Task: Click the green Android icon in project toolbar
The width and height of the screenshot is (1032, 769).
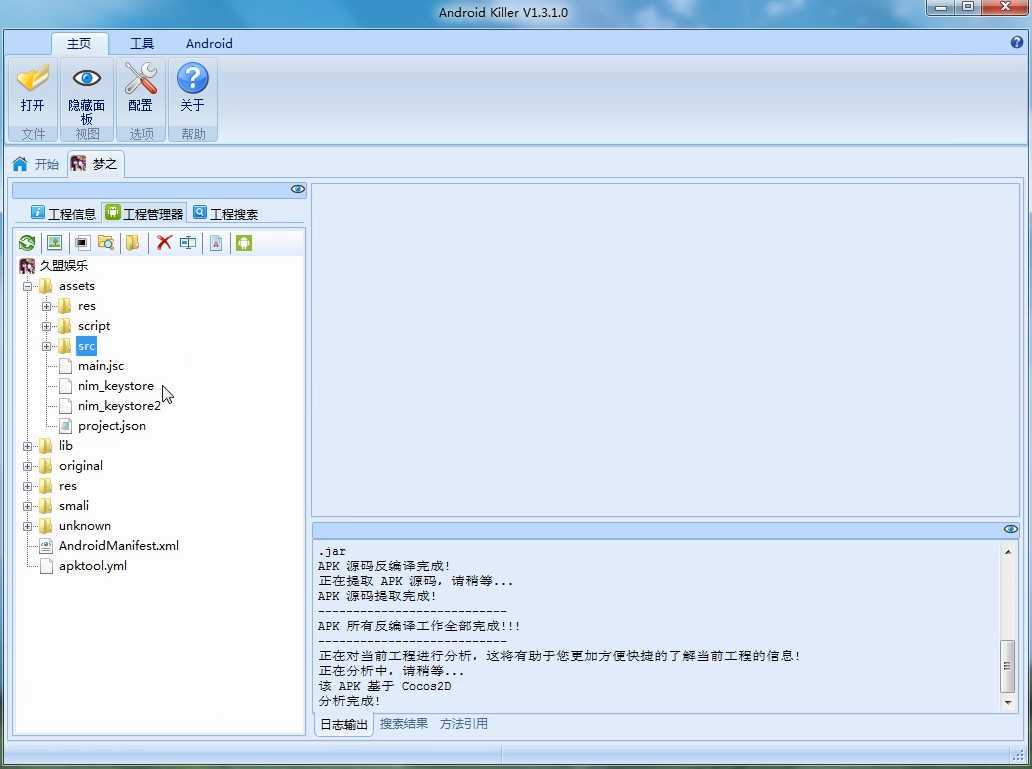Action: pyautogui.click(x=243, y=243)
